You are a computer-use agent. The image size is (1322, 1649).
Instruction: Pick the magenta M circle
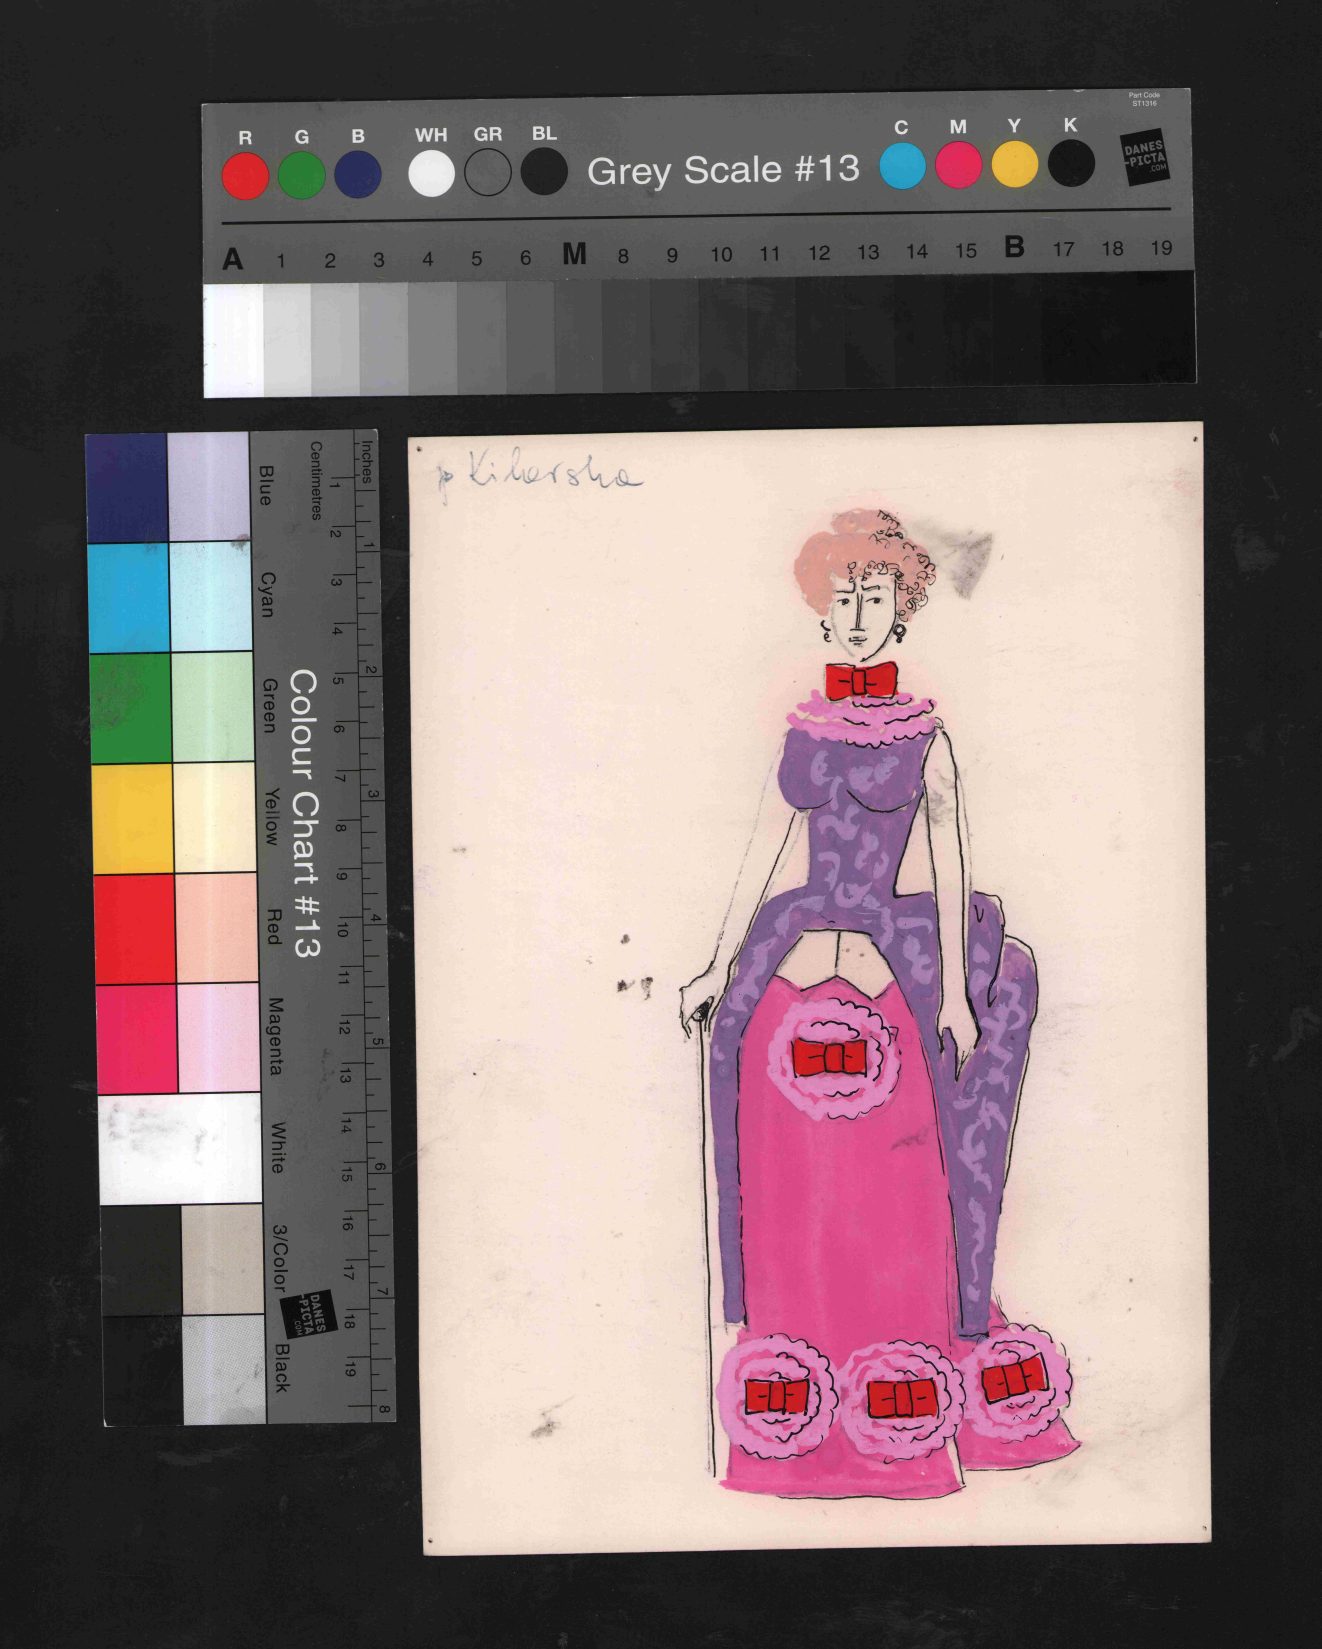pos(958,165)
